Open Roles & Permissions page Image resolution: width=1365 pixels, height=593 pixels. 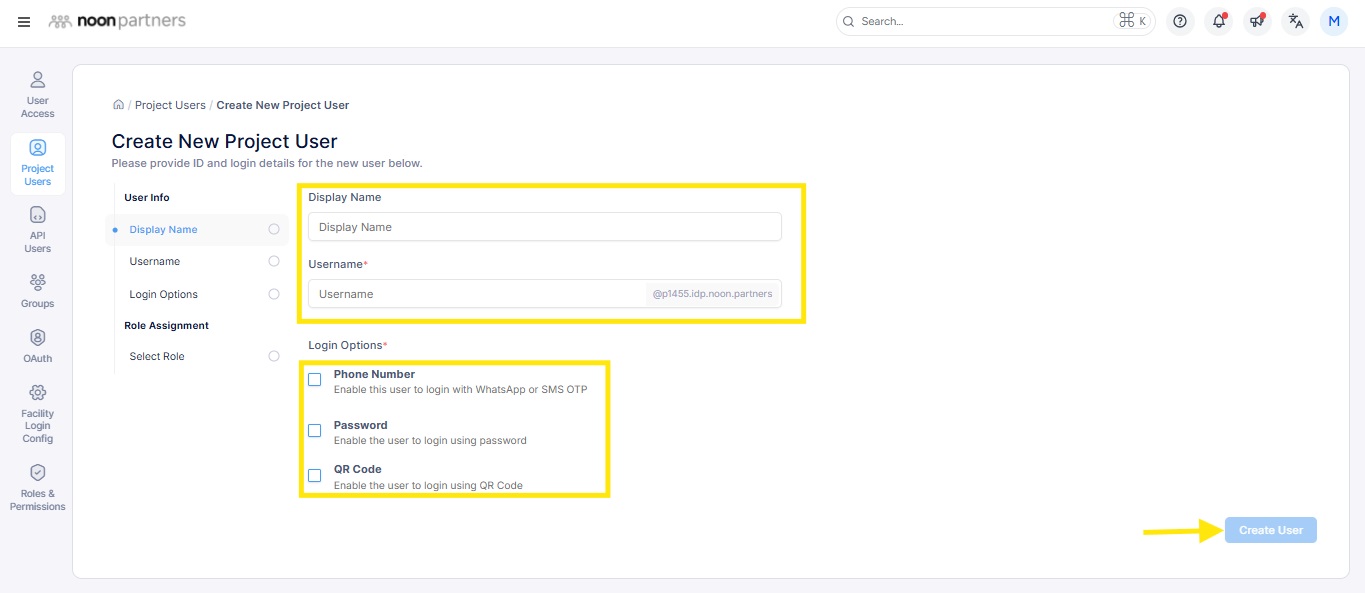pyautogui.click(x=37, y=487)
